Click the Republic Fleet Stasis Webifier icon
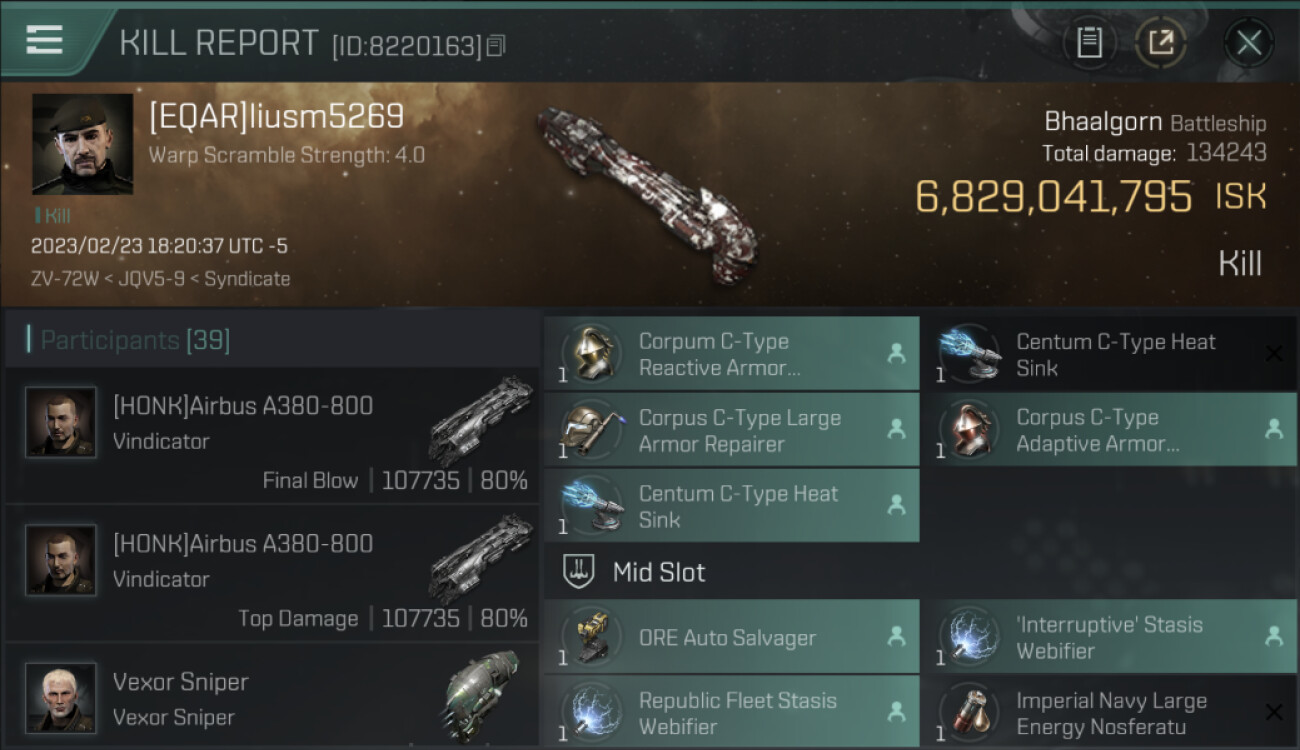 (x=592, y=712)
